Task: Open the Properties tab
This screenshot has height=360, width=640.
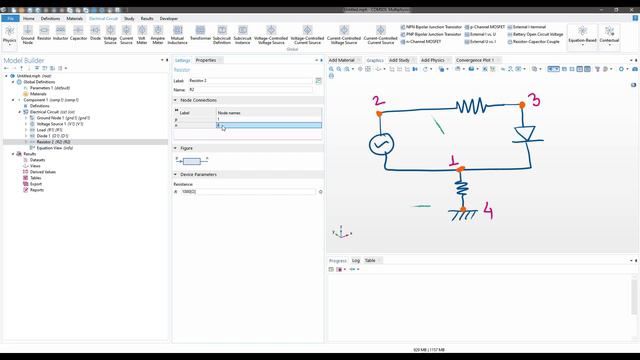Action: (x=206, y=60)
